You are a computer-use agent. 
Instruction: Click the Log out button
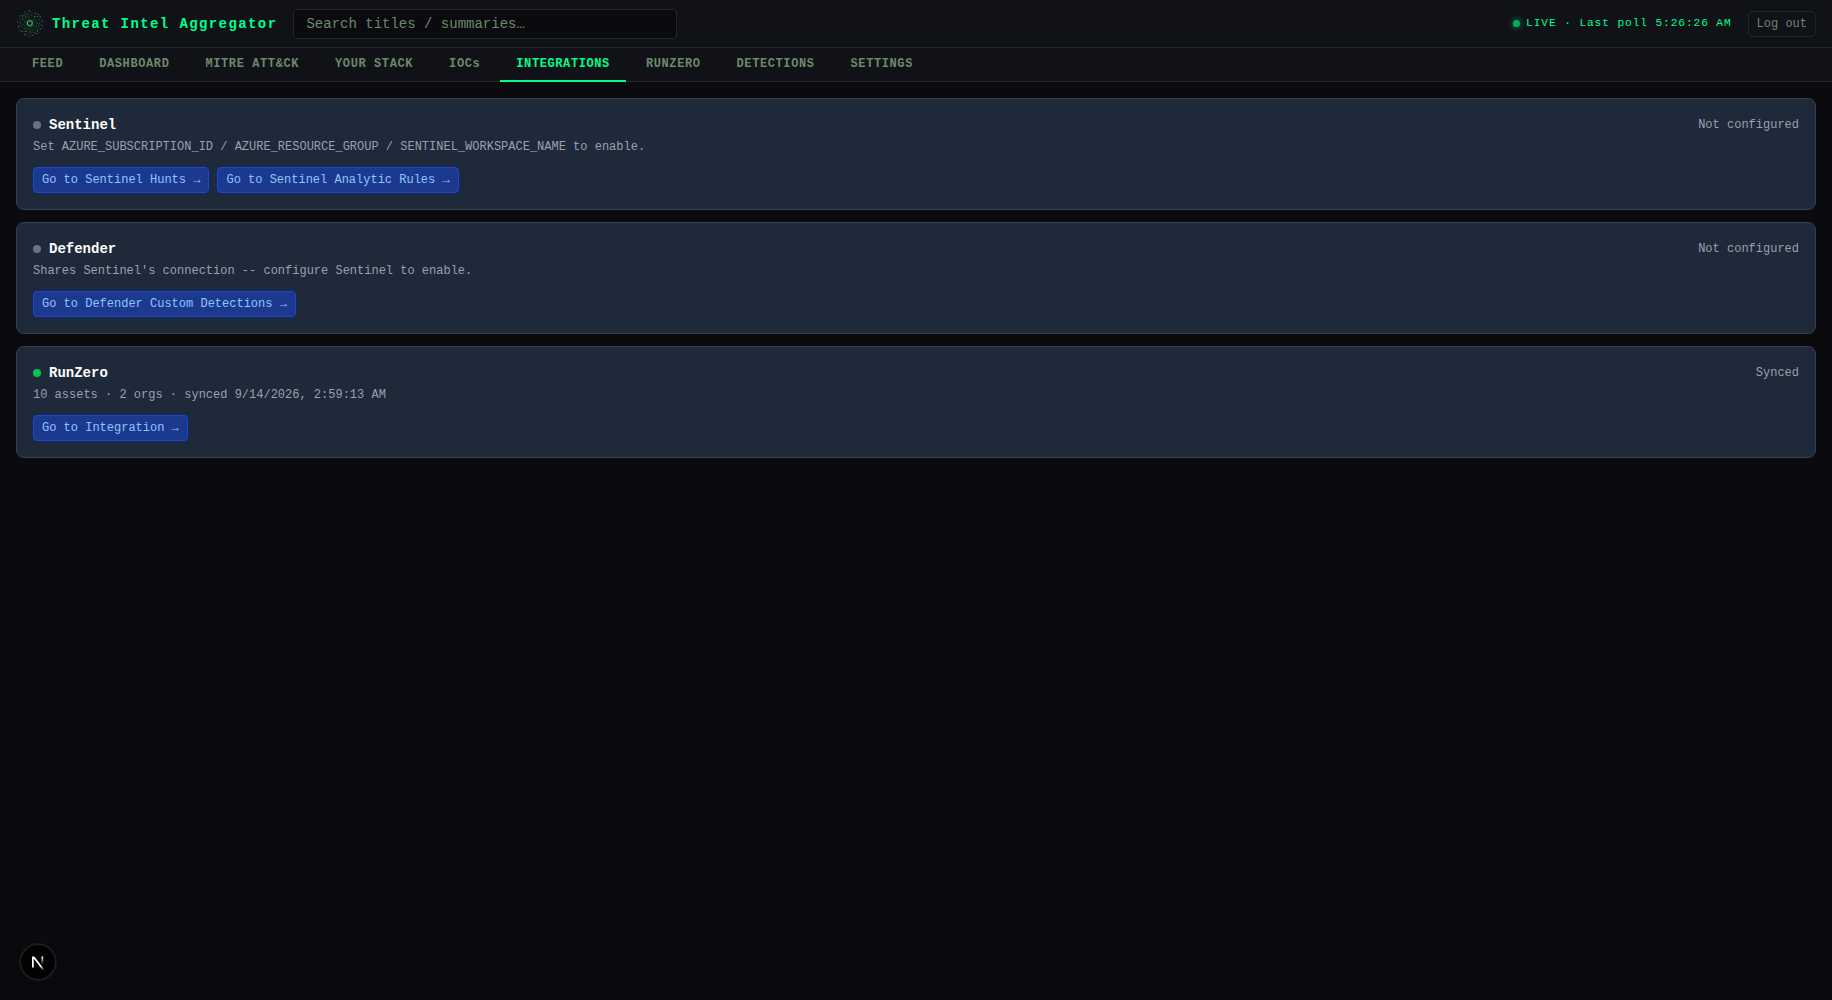tap(1781, 23)
